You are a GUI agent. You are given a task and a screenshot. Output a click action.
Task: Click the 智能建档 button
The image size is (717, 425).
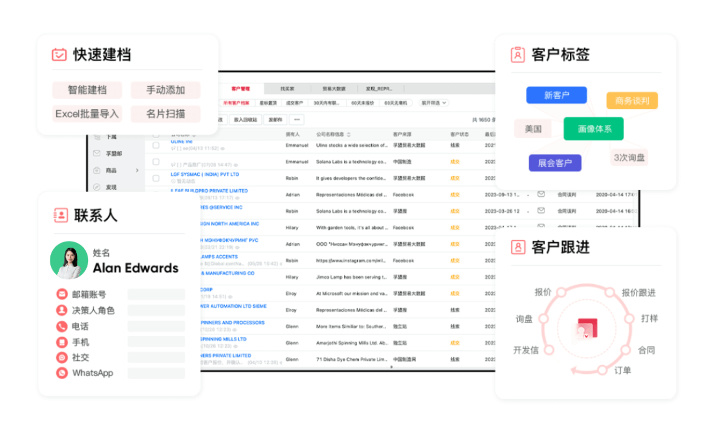(87, 90)
